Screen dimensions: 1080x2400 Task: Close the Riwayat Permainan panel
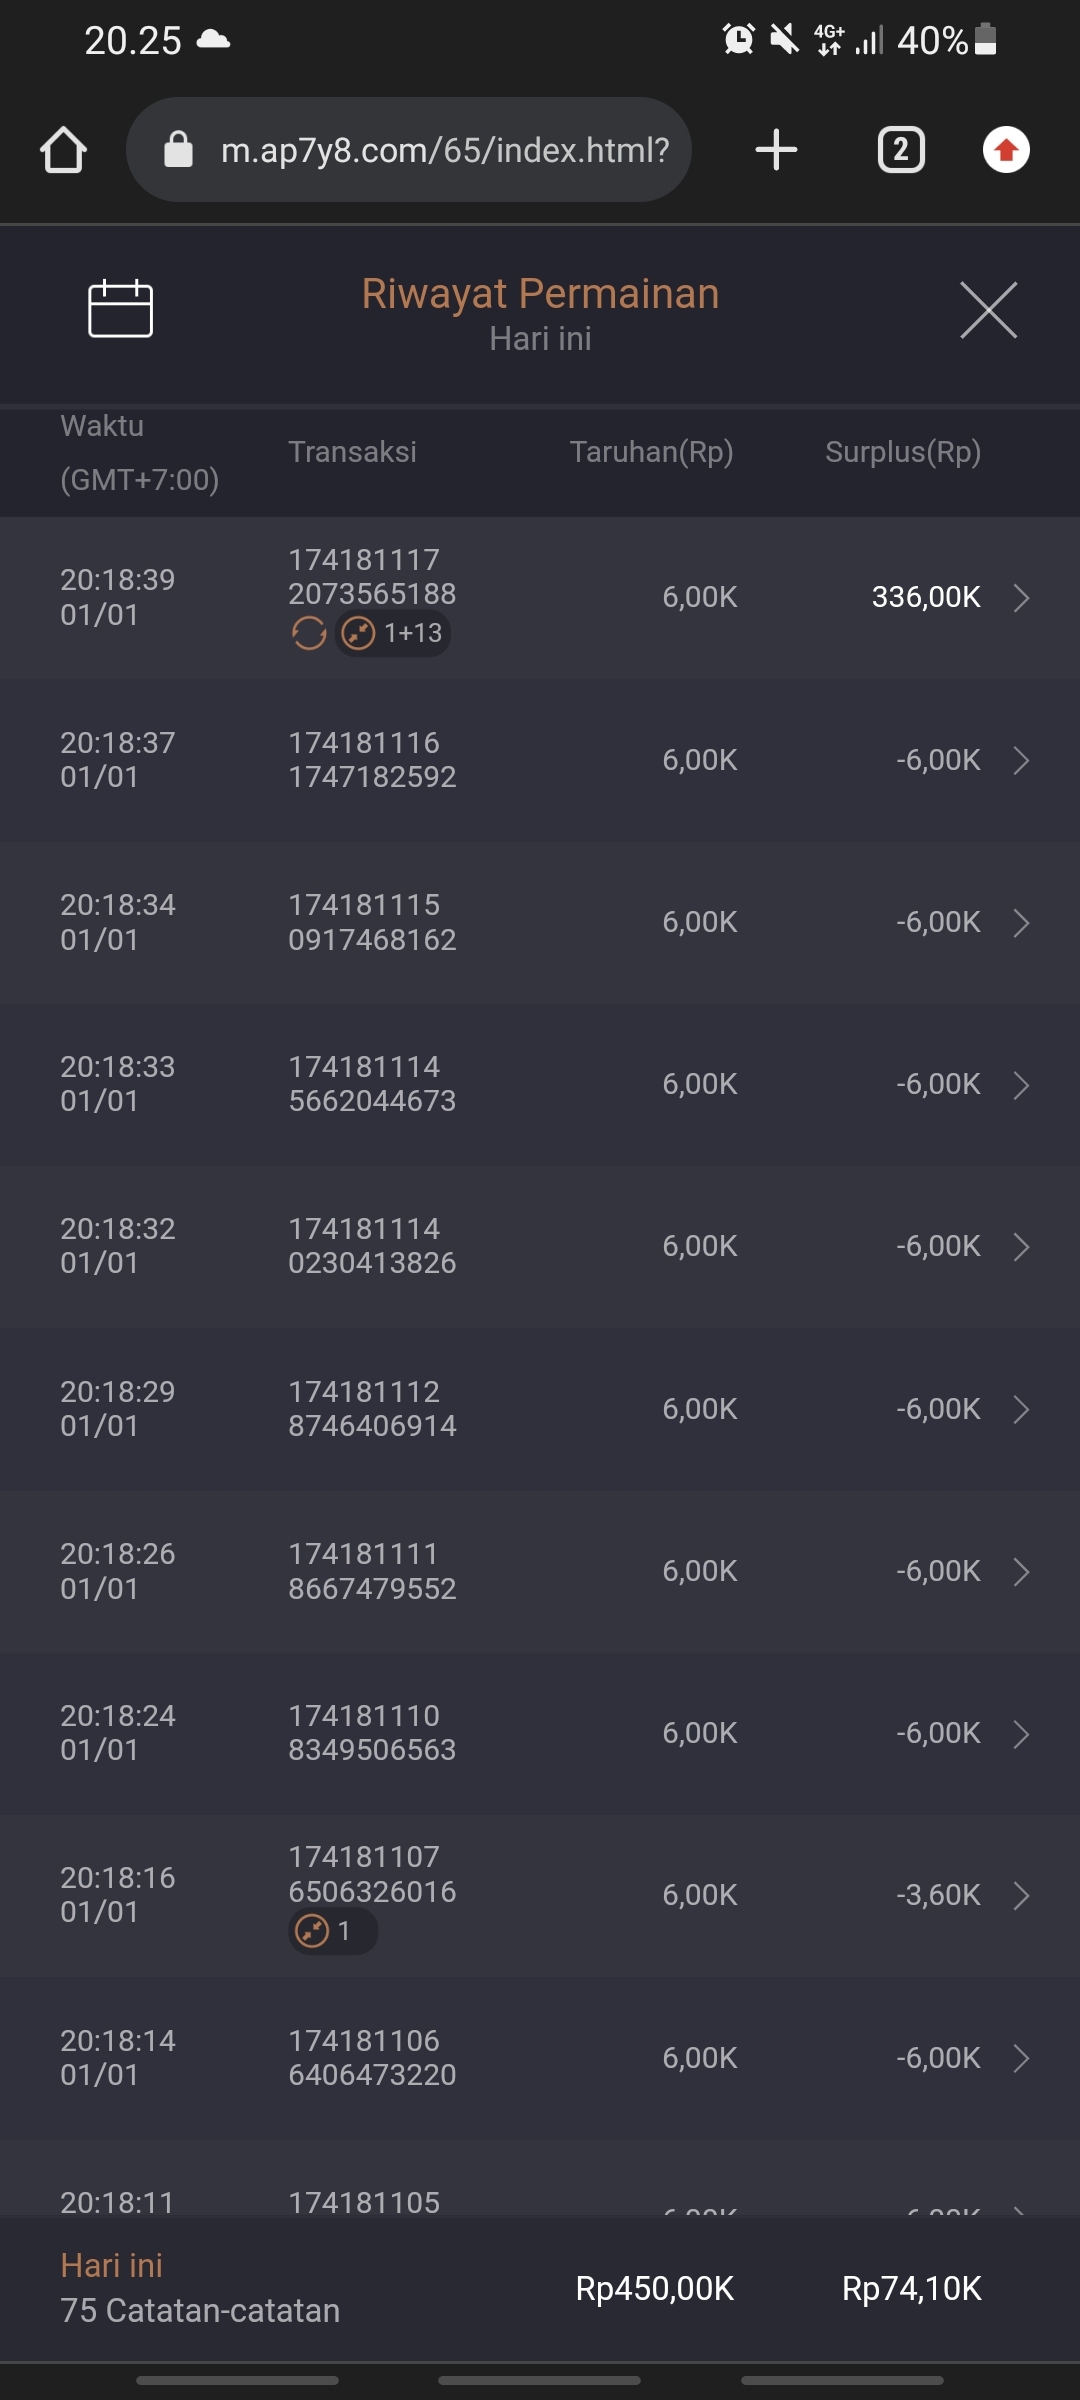[988, 310]
